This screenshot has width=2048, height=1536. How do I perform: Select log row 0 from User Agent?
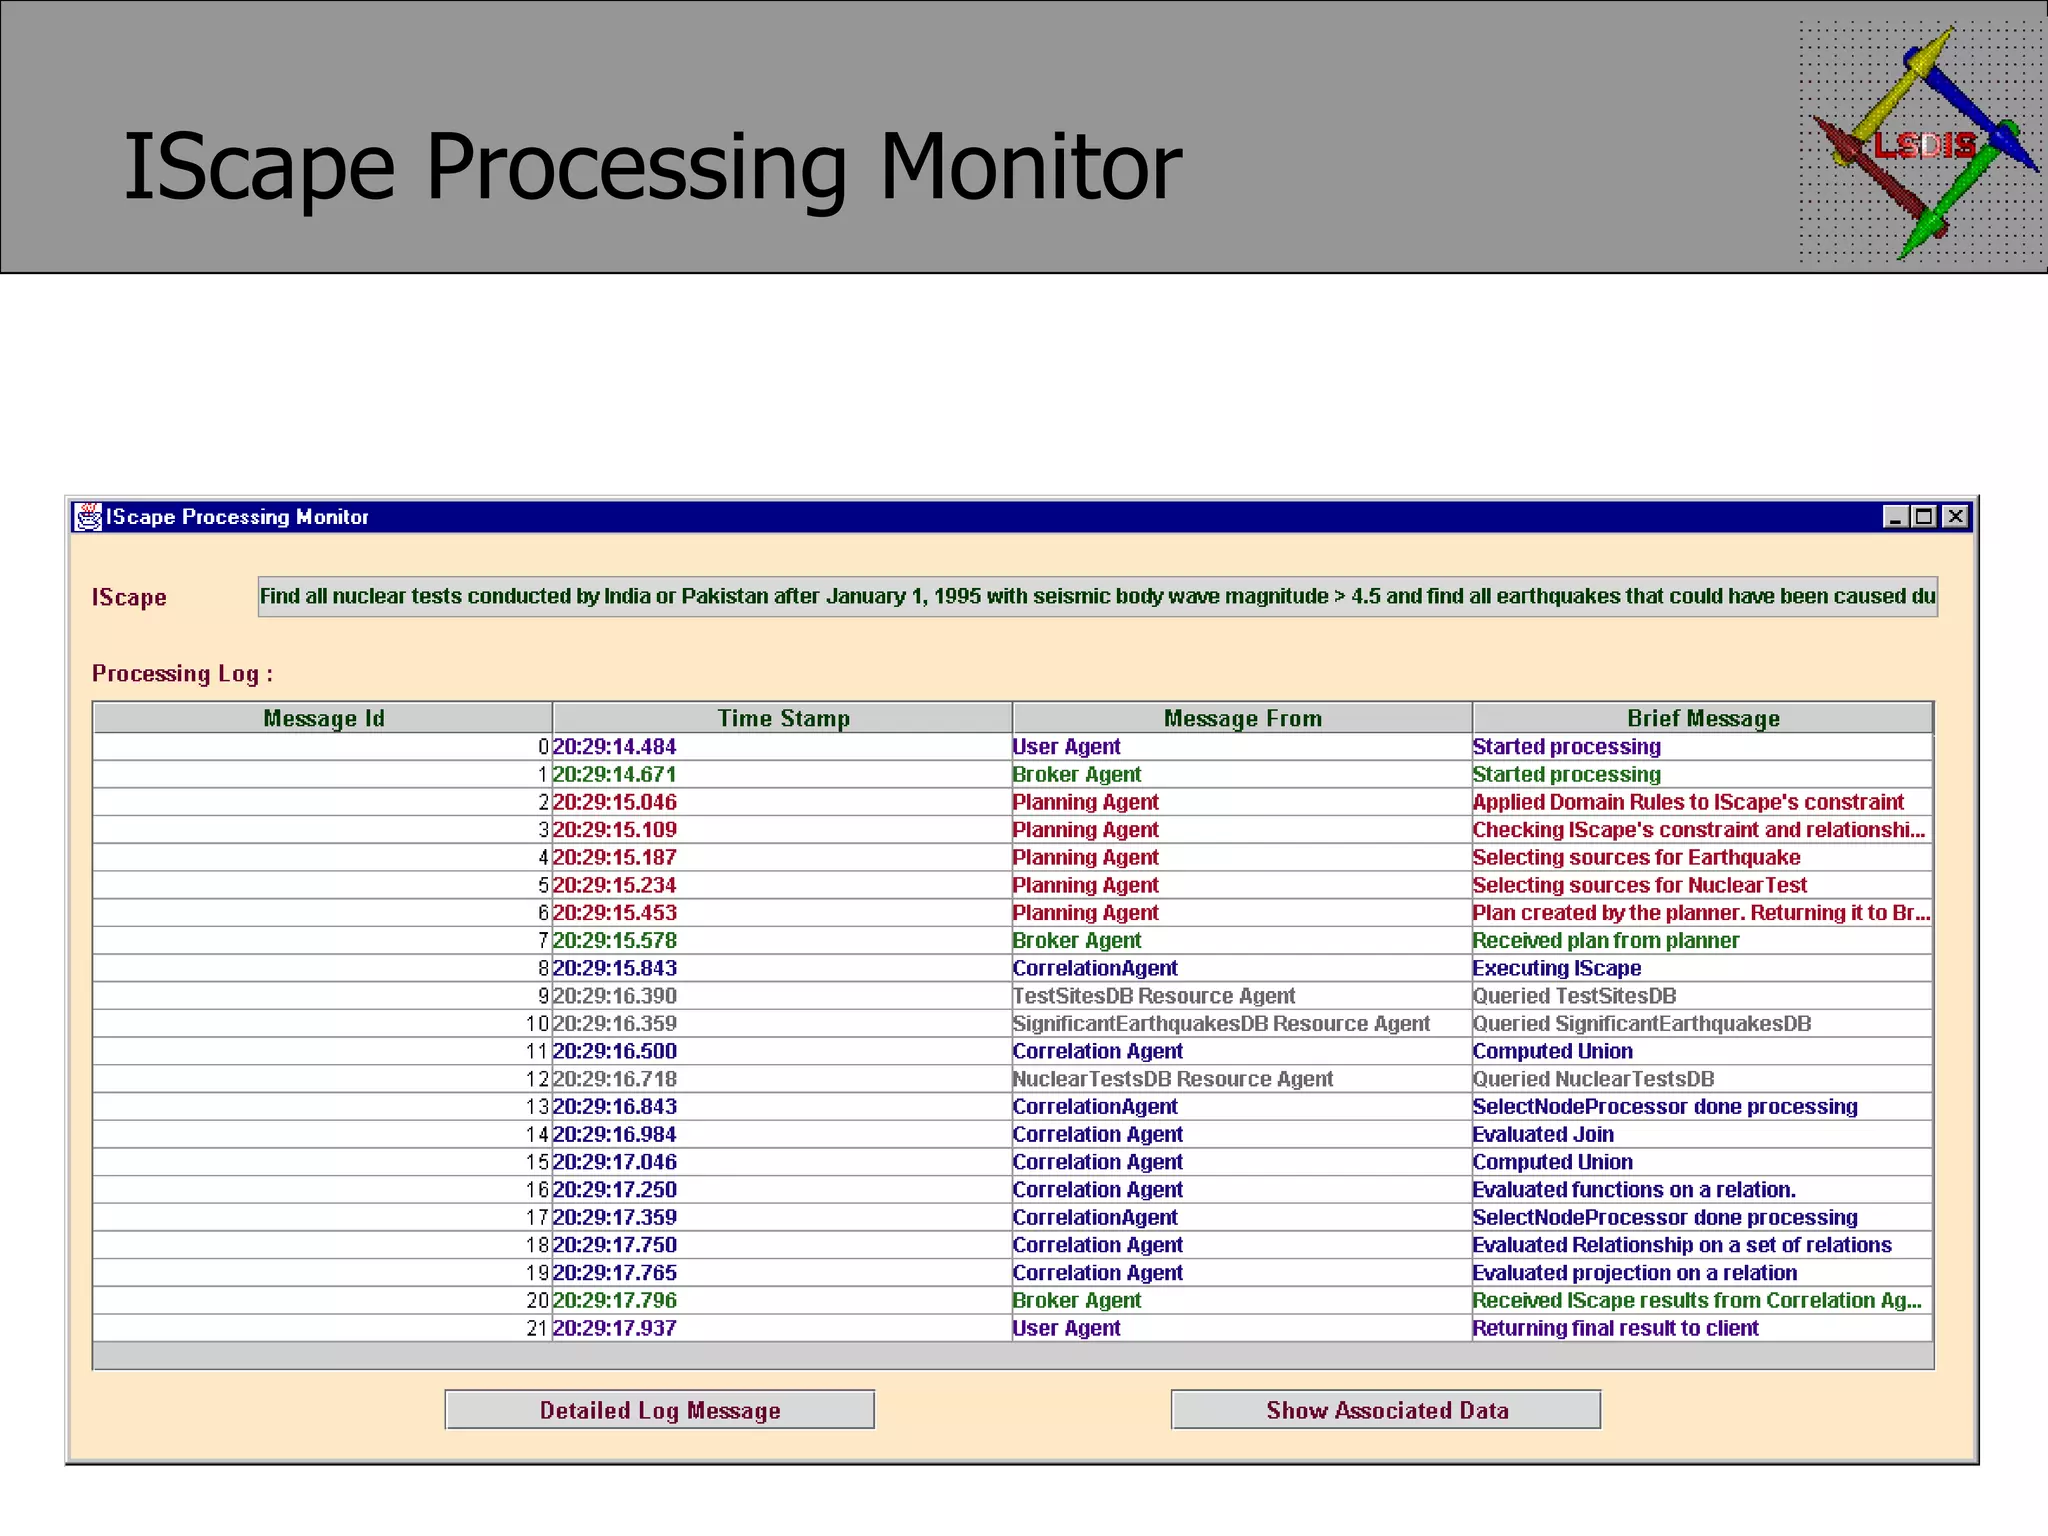point(1066,747)
